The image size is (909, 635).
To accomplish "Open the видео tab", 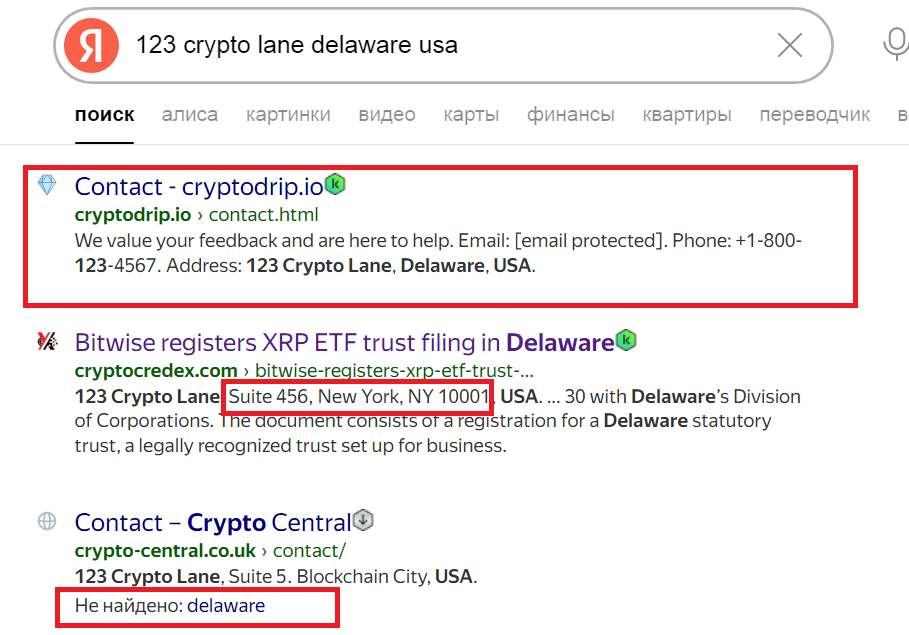I will pos(387,115).
